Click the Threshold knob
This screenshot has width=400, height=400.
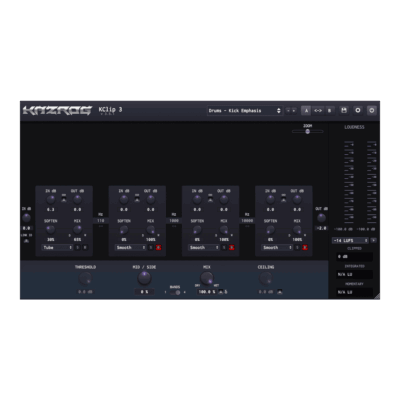click(85, 279)
